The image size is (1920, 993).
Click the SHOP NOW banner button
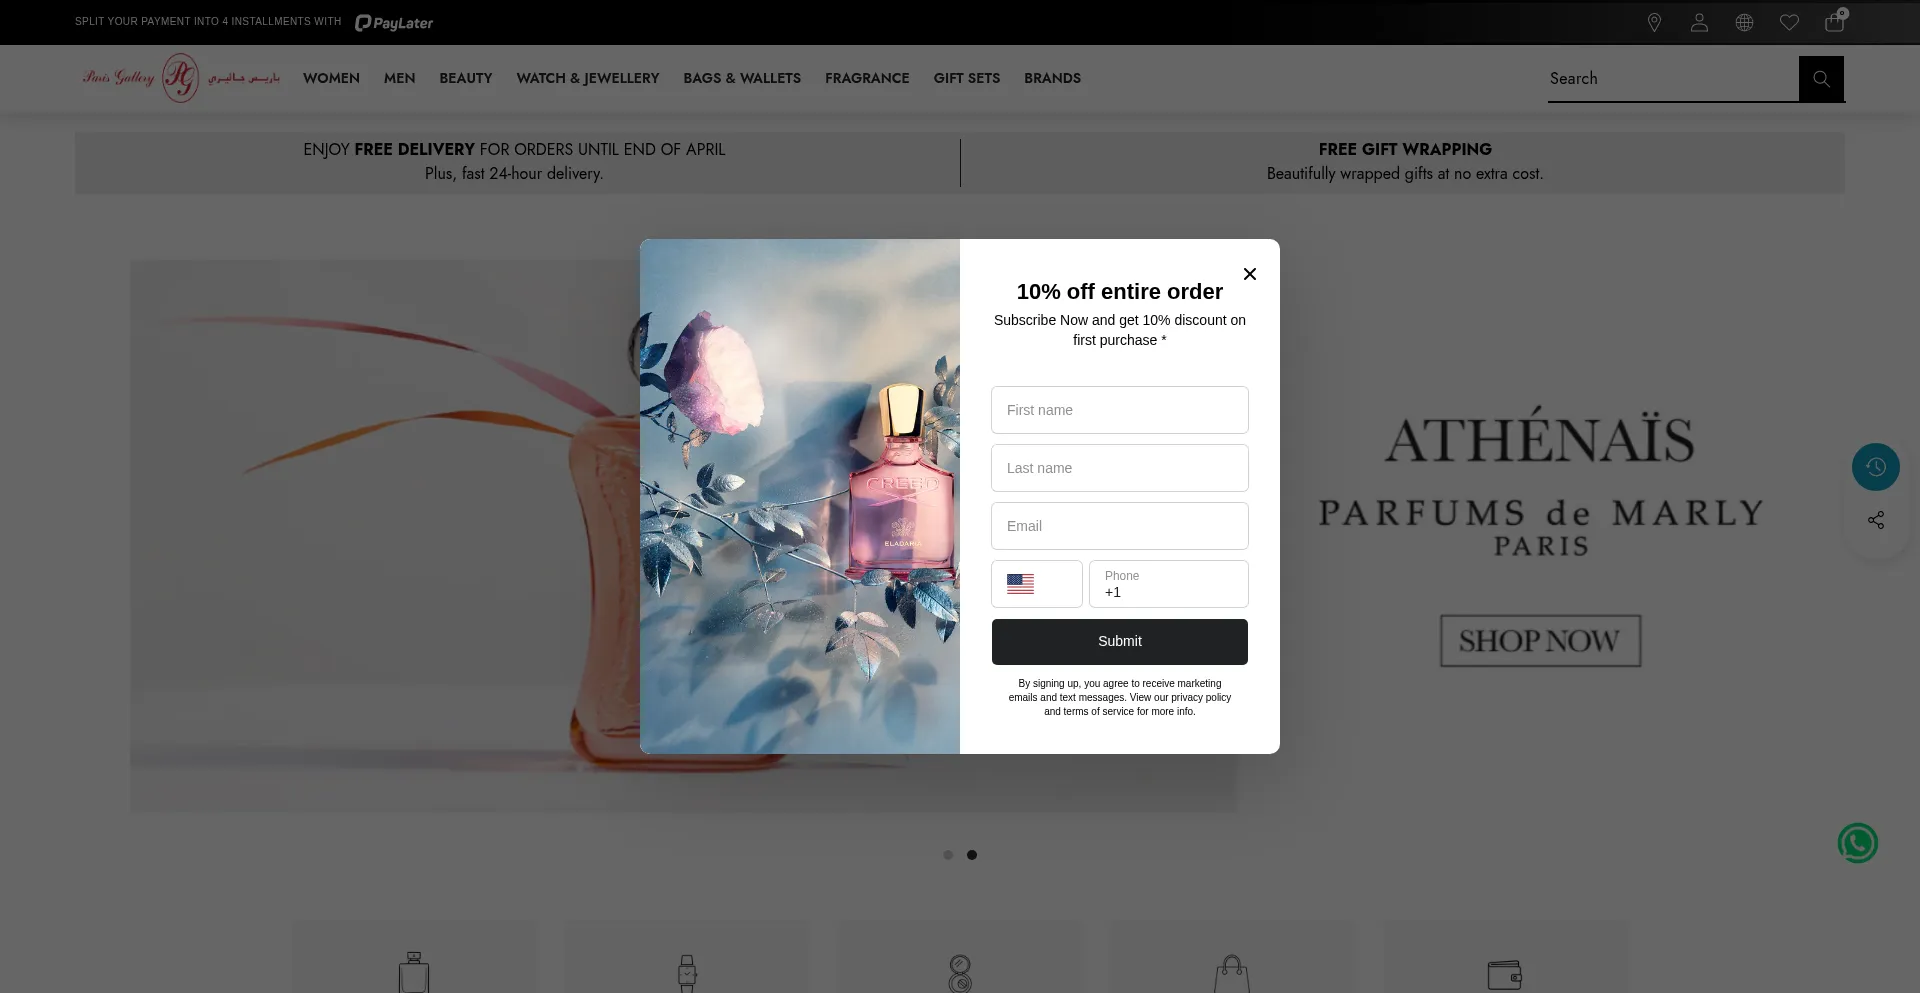(1540, 641)
